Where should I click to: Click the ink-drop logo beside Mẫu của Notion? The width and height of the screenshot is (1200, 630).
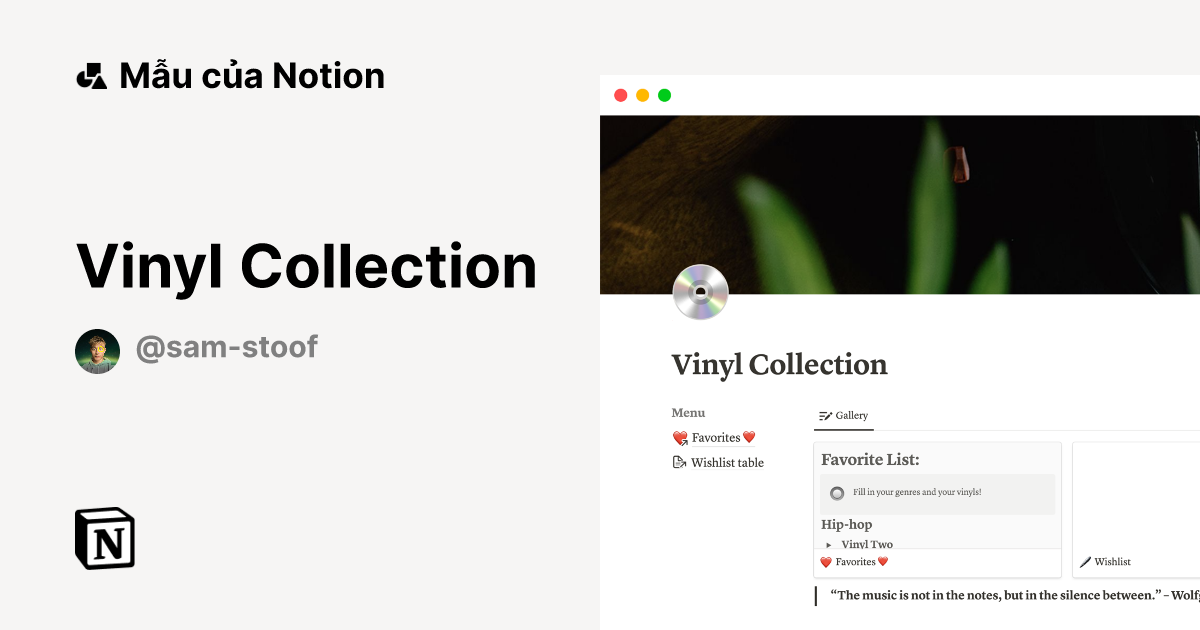[x=91, y=75]
